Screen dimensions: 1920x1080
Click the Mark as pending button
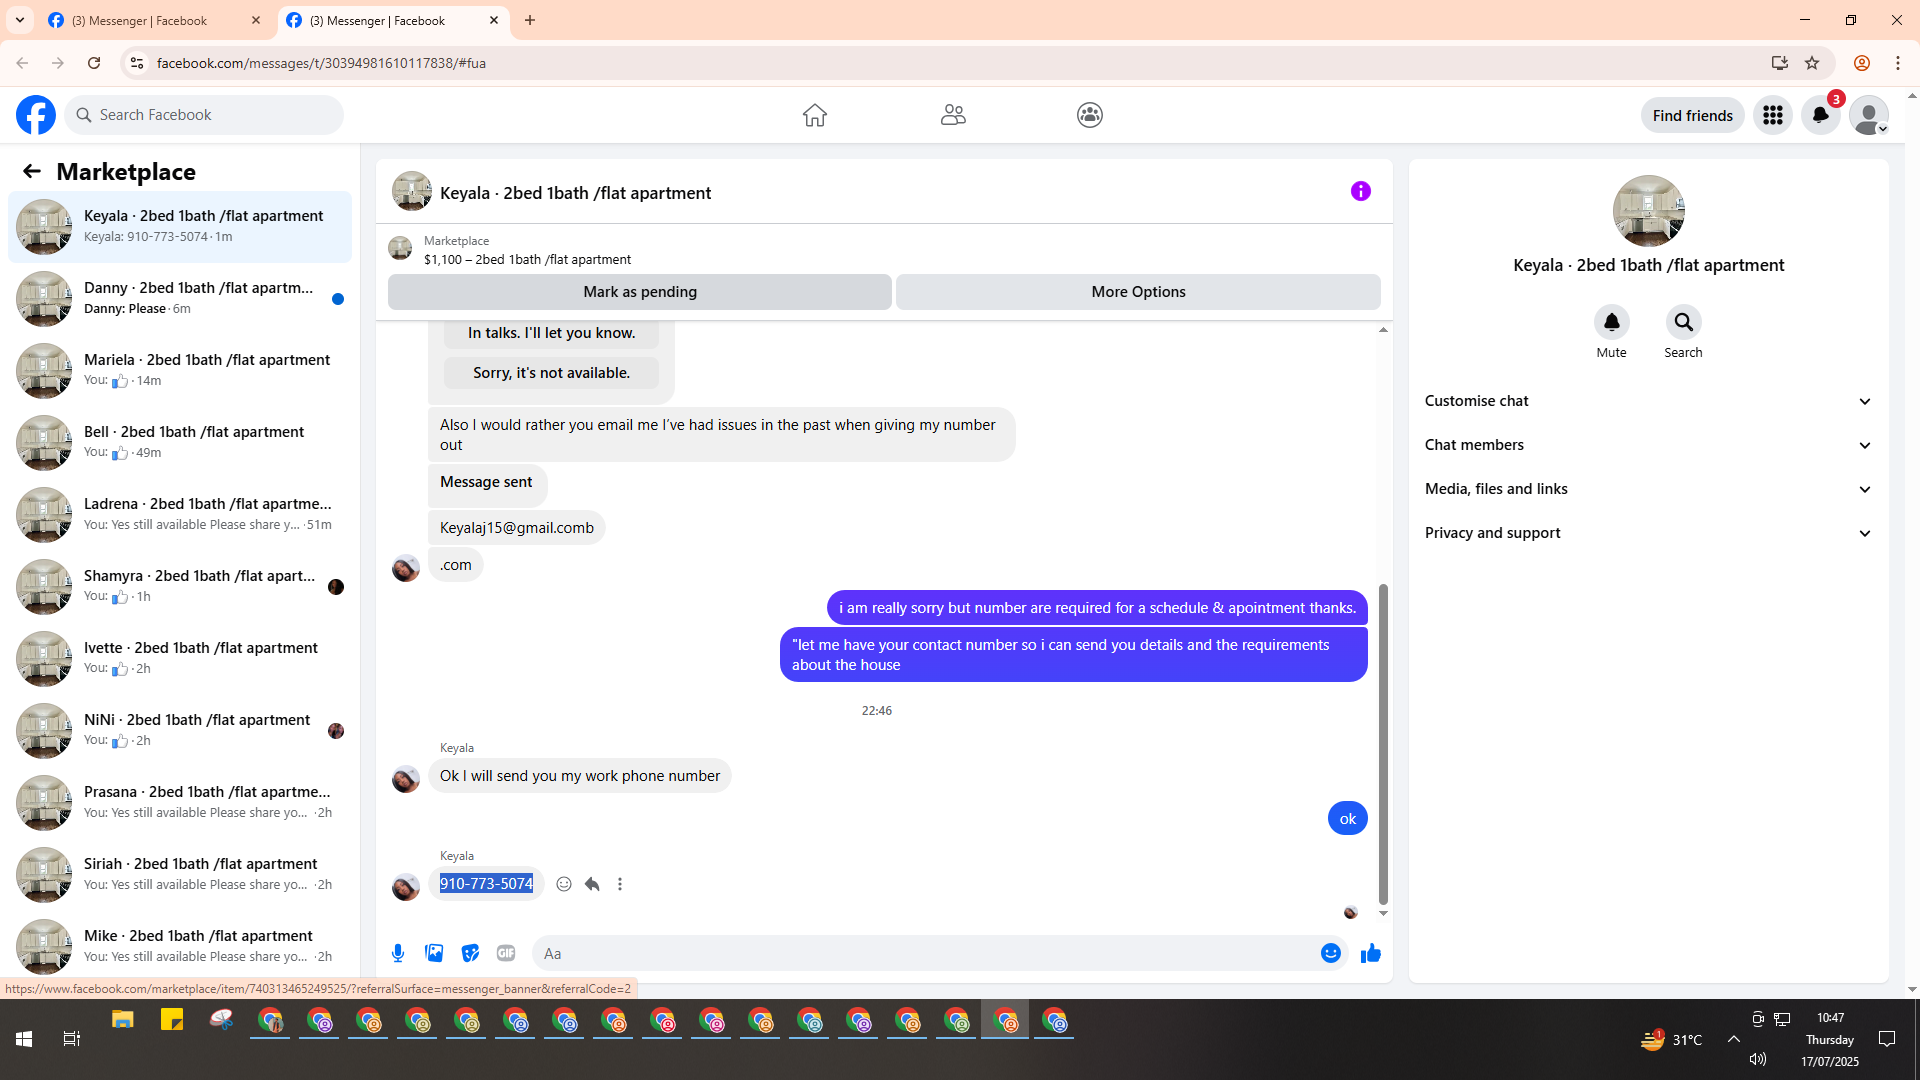(x=640, y=292)
